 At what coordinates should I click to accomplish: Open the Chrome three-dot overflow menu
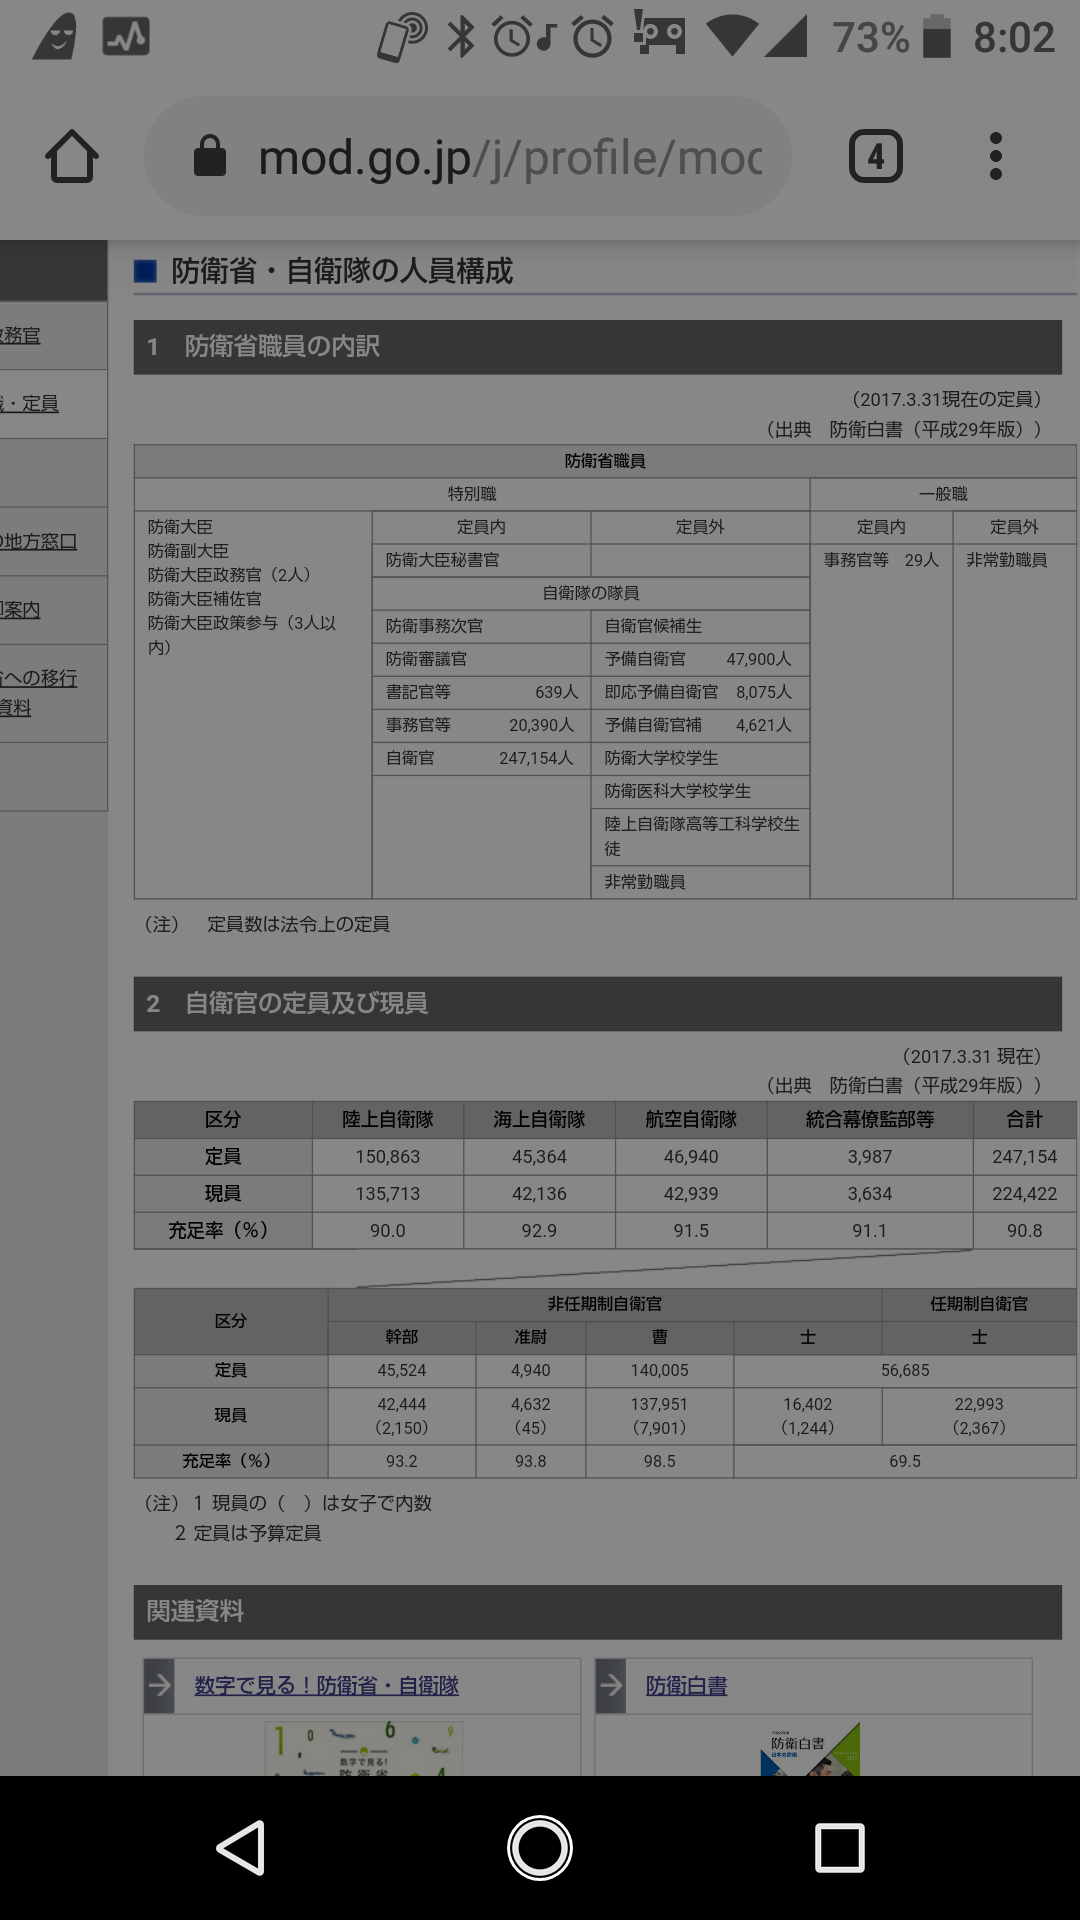[995, 157]
